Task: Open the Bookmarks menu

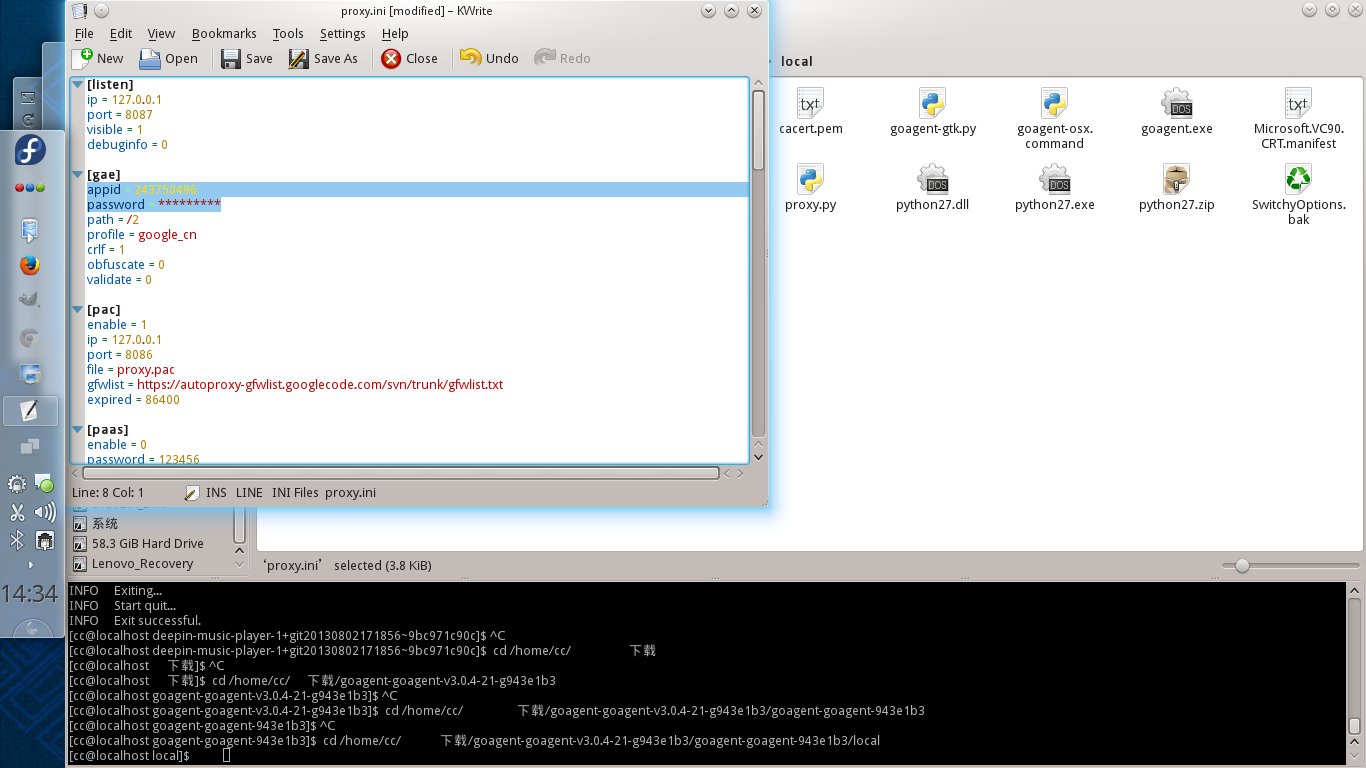Action: click(223, 33)
